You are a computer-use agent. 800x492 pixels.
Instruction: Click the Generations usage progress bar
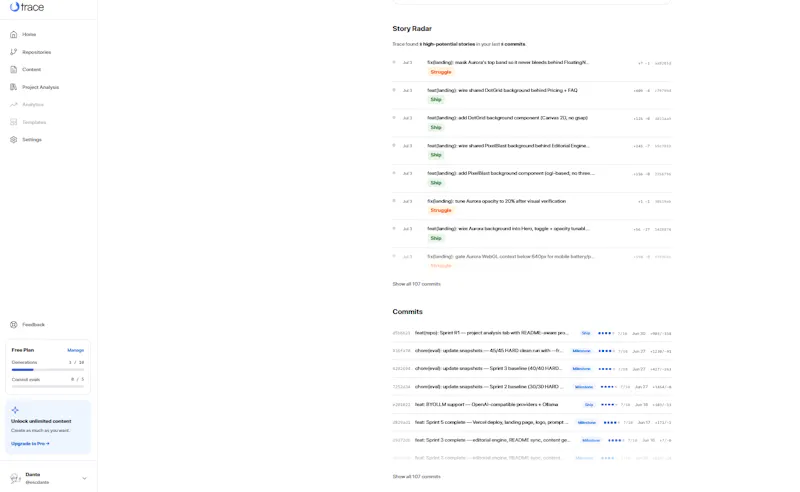click(48, 370)
